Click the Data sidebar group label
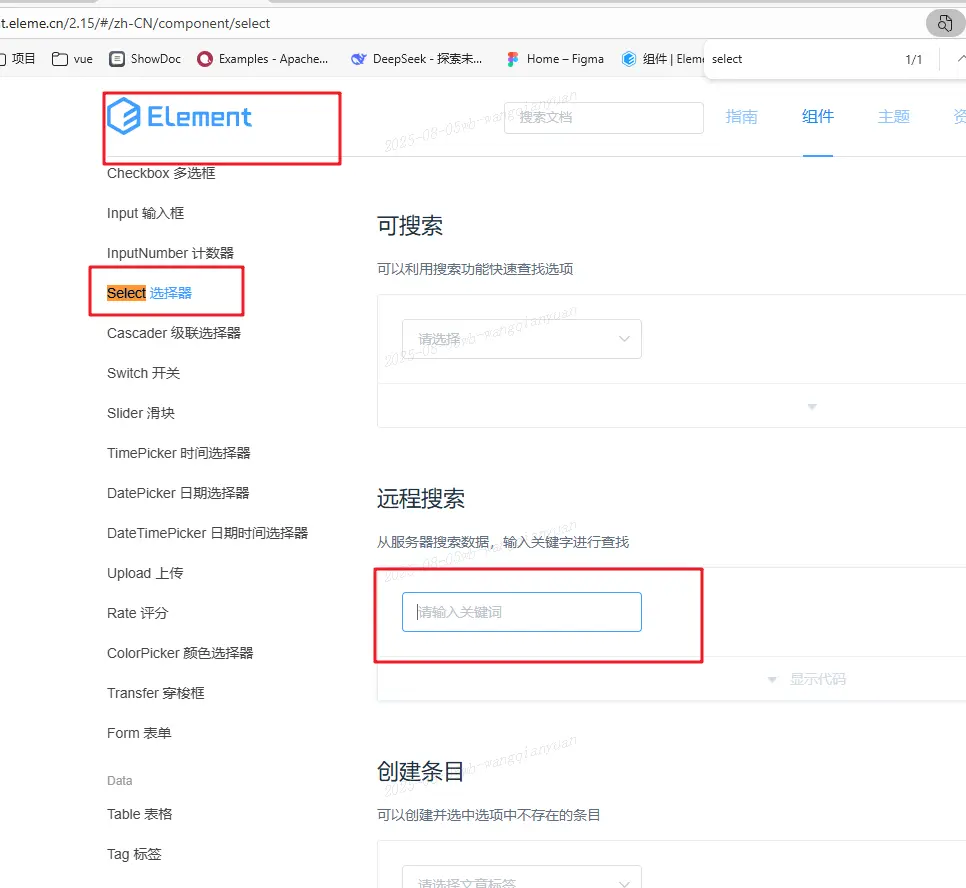 (120, 781)
